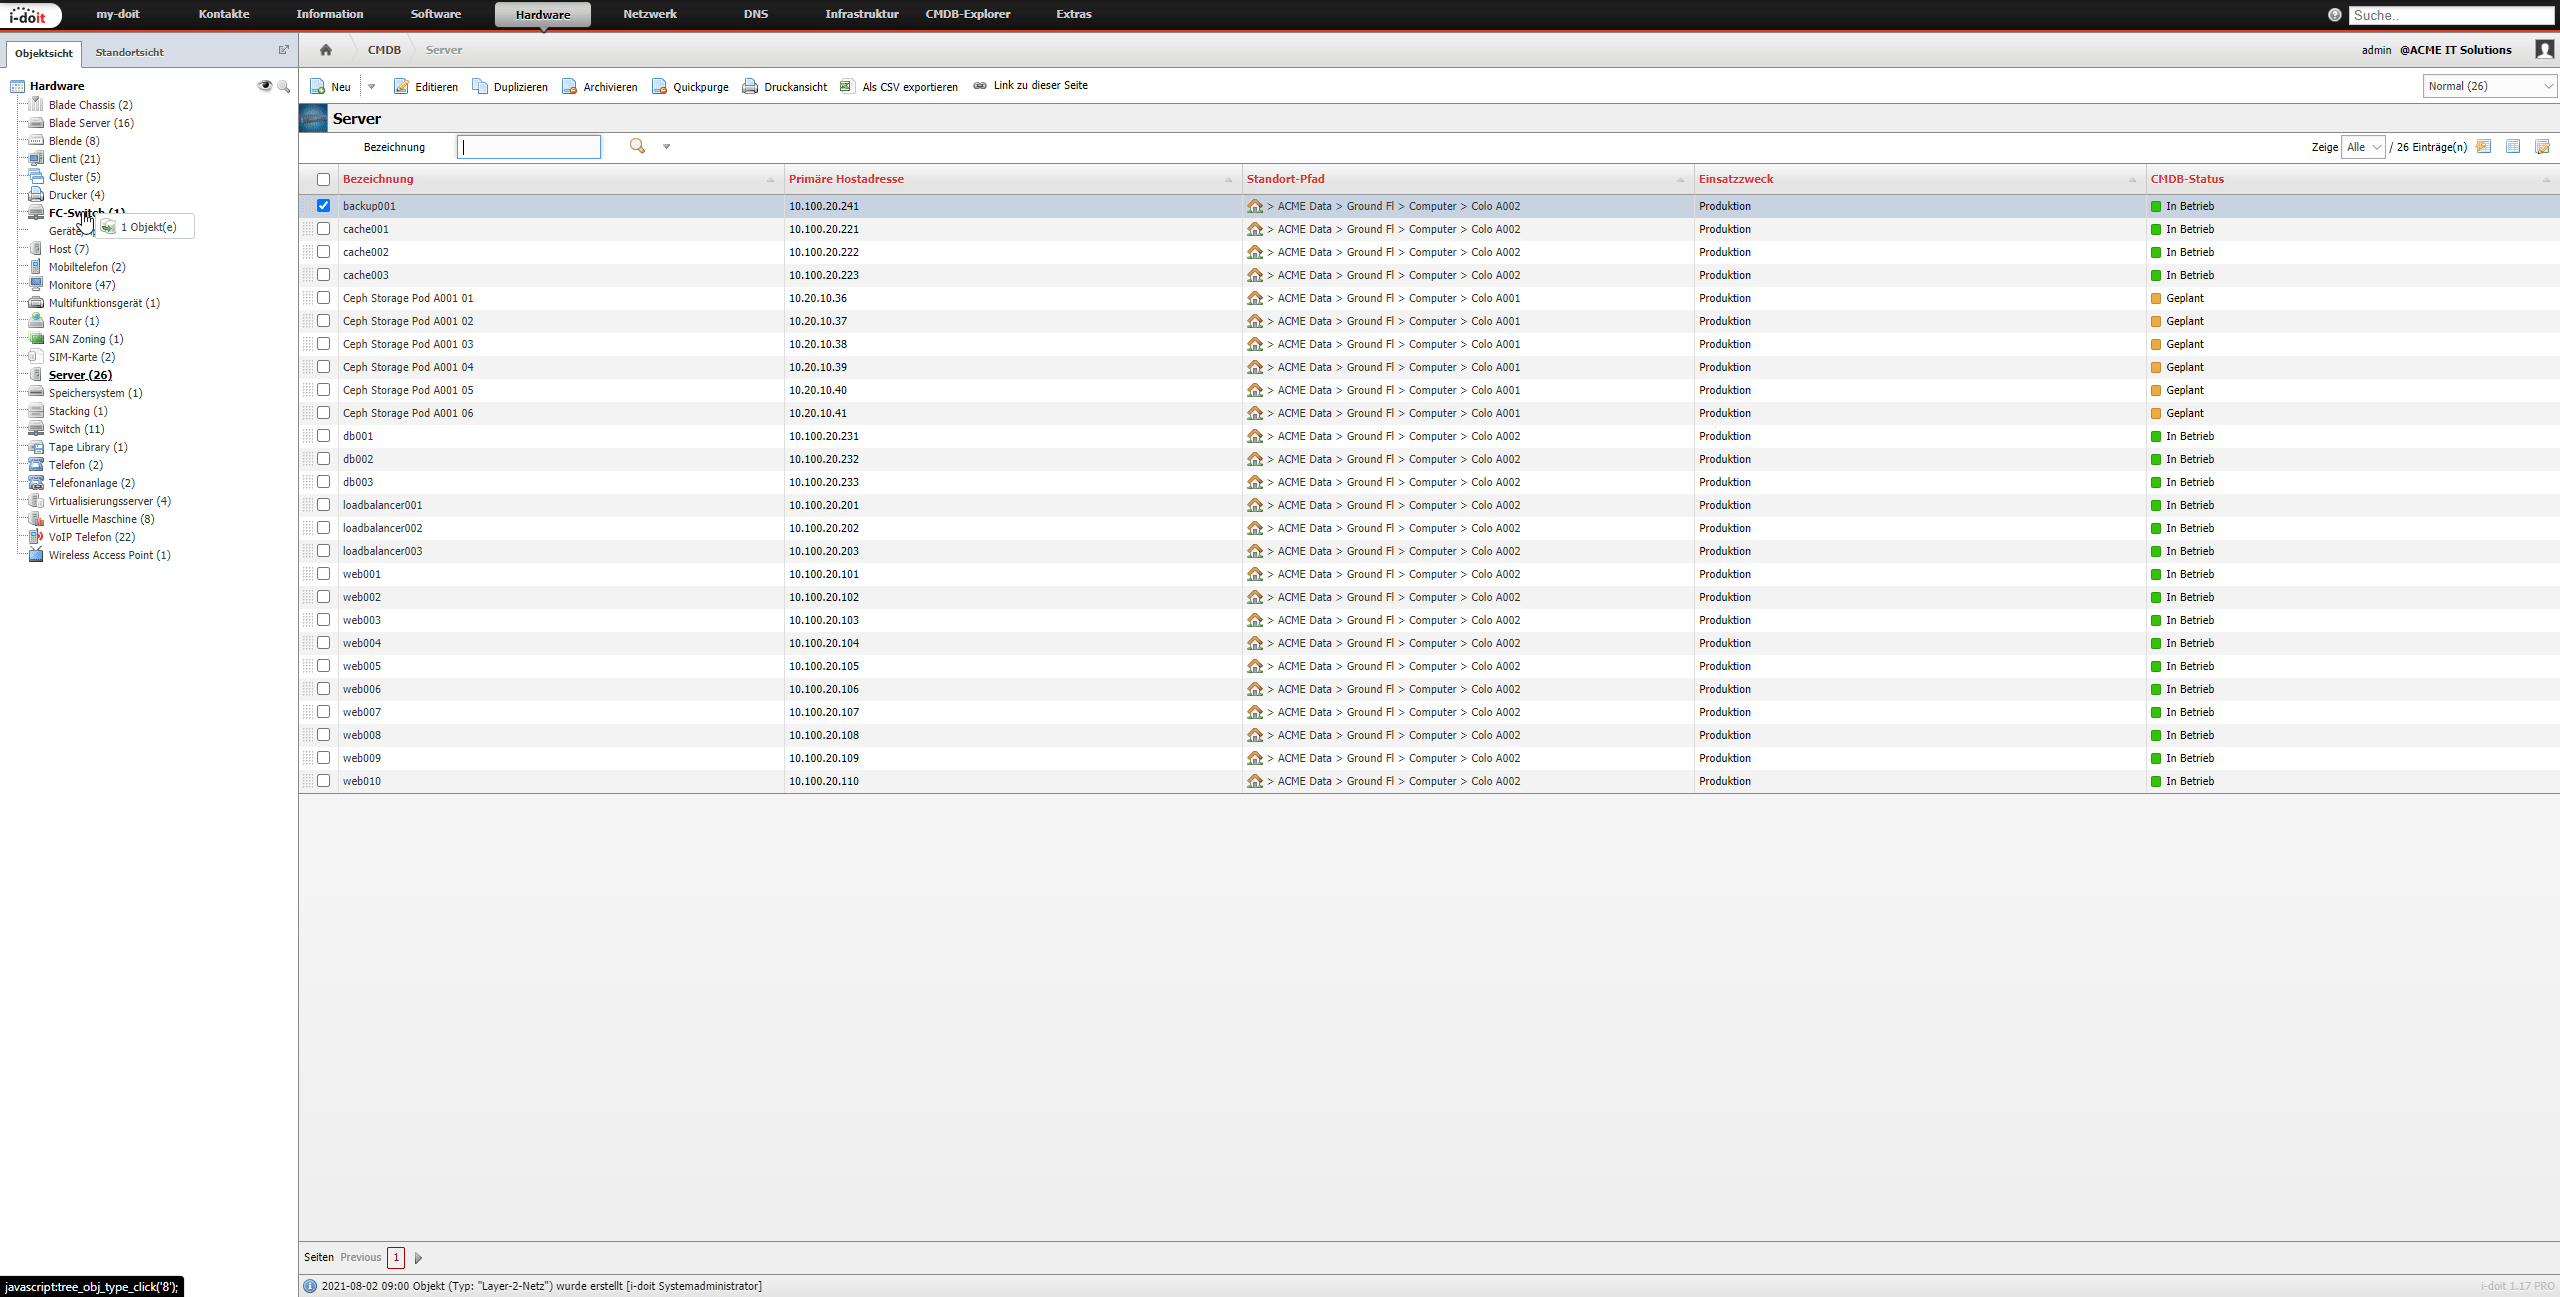Viewport: 2560px width, 1297px height.
Task: Click the home icon in breadcrumb
Action: pos(325,50)
